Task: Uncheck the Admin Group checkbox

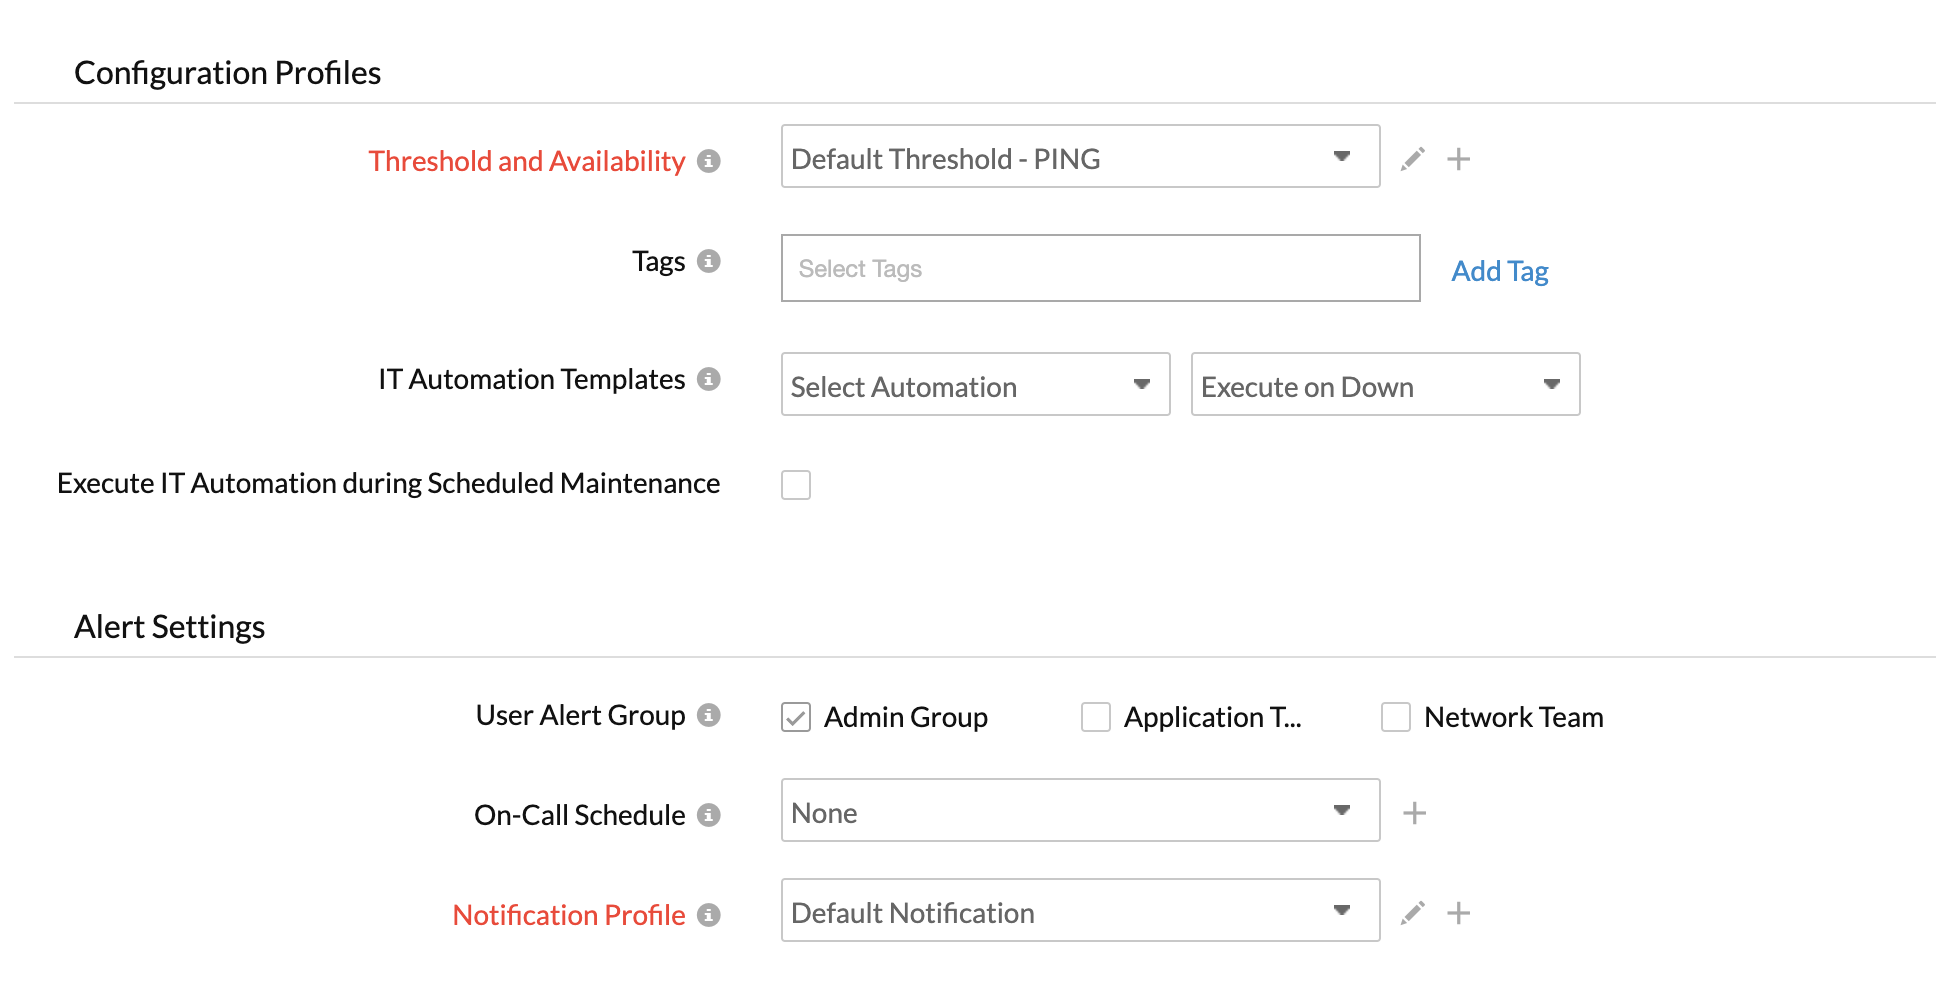Action: (x=796, y=717)
